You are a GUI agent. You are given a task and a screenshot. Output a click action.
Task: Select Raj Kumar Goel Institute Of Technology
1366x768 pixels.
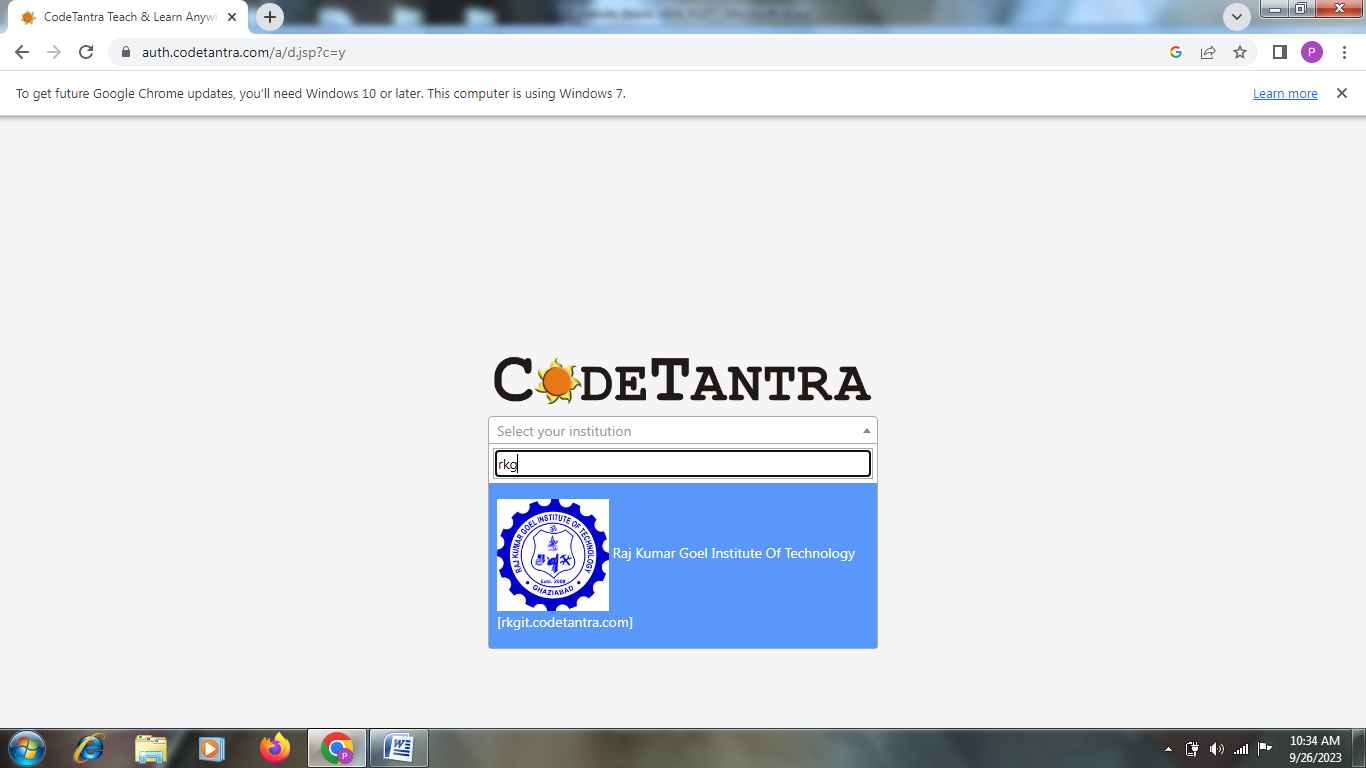(x=683, y=566)
